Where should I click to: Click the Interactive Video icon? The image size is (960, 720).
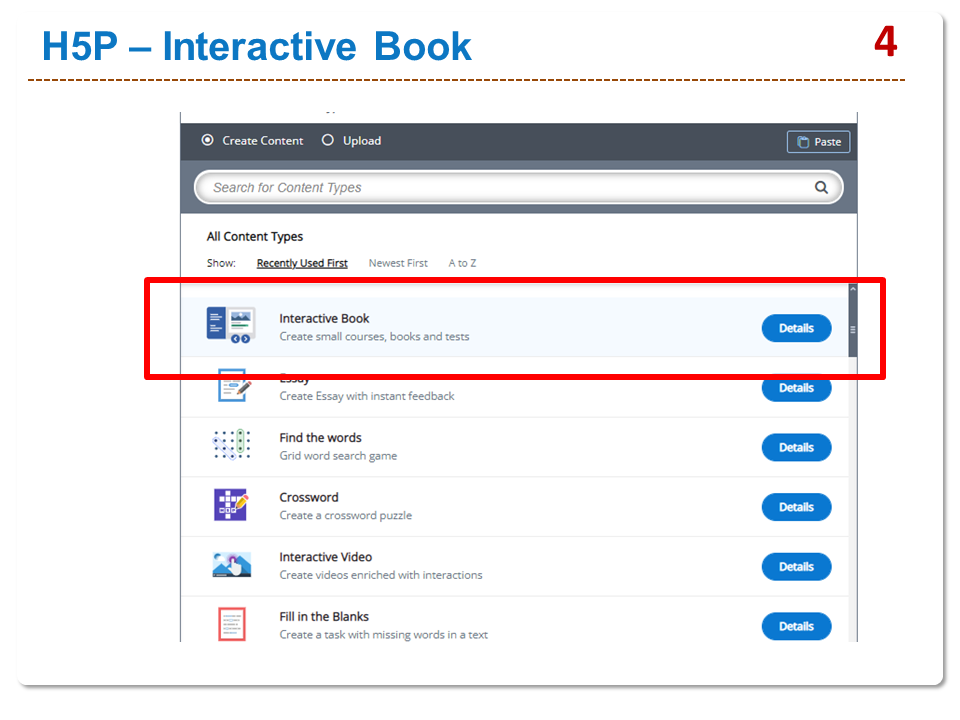point(231,565)
